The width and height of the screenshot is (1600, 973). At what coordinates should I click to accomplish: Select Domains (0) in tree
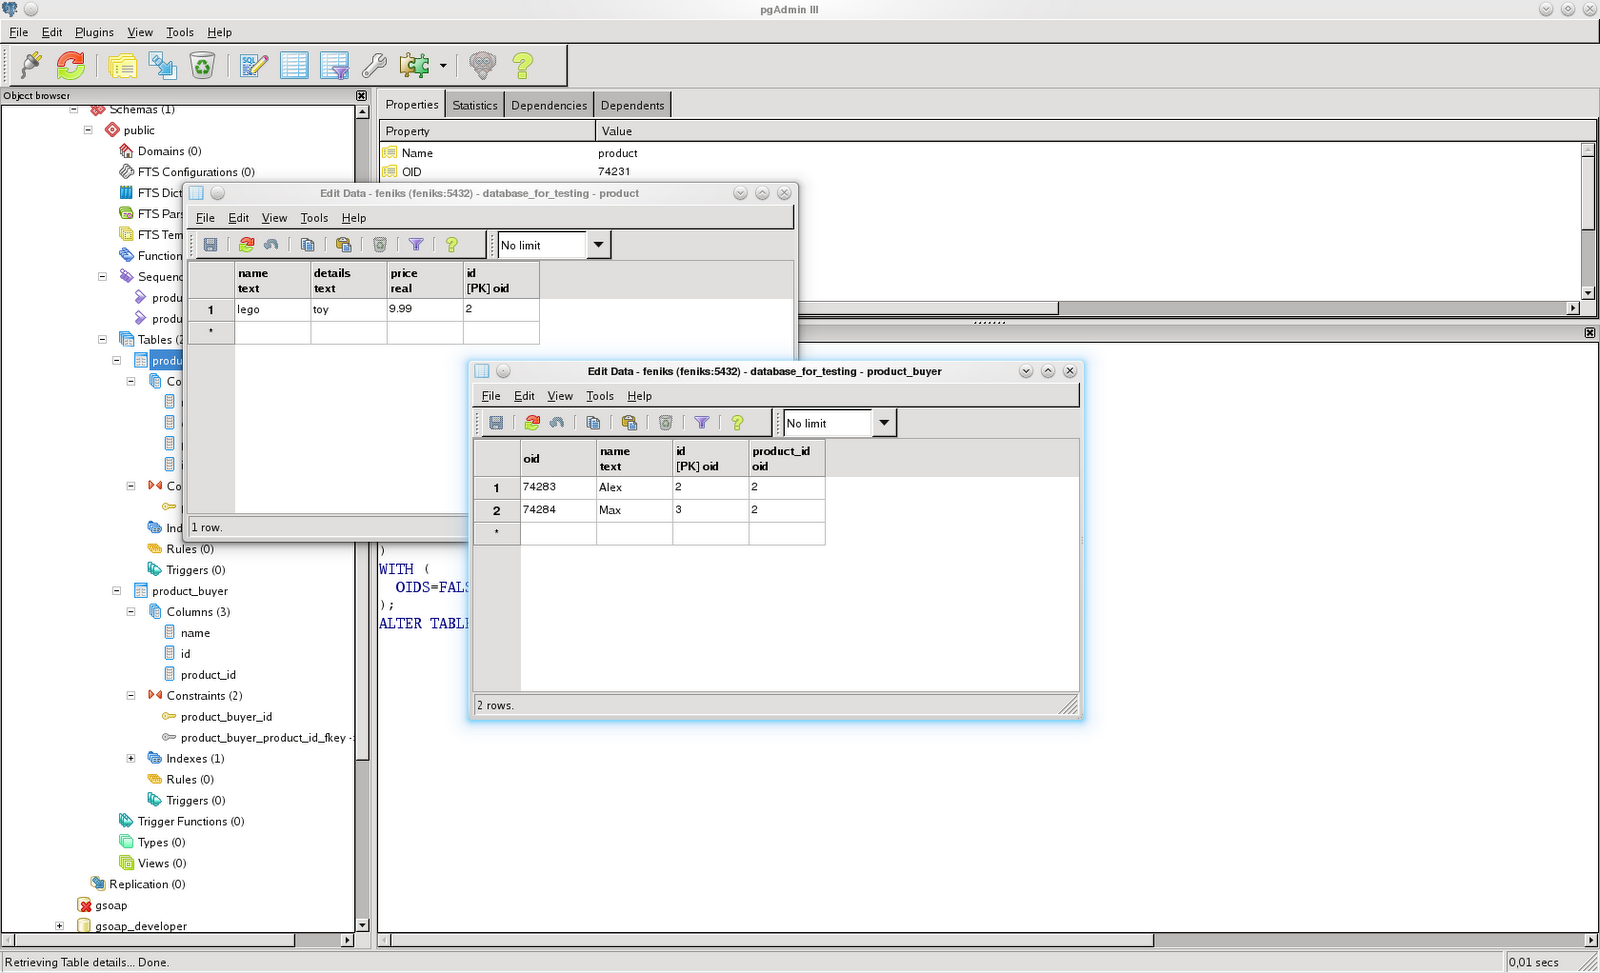[x=169, y=152]
